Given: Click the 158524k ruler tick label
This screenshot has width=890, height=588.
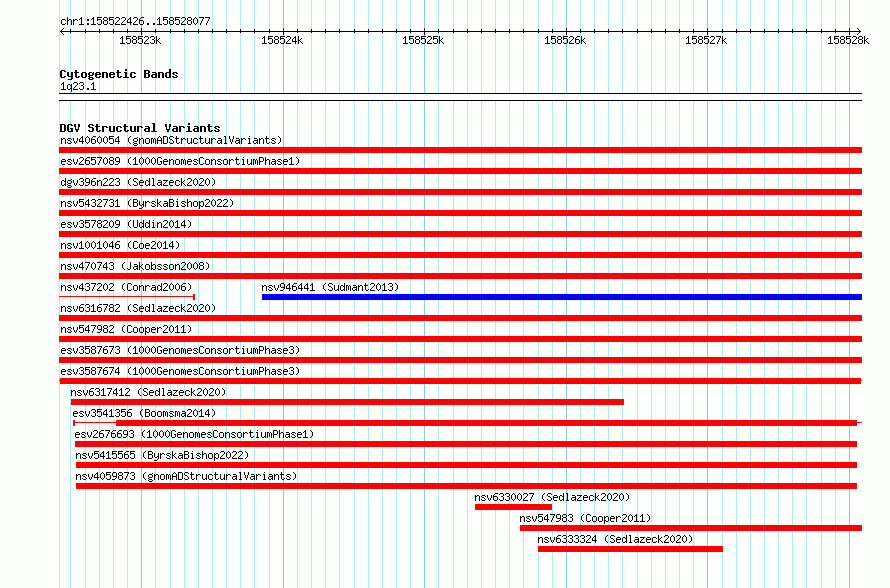Looking at the screenshot, I should pyautogui.click(x=282, y=40).
